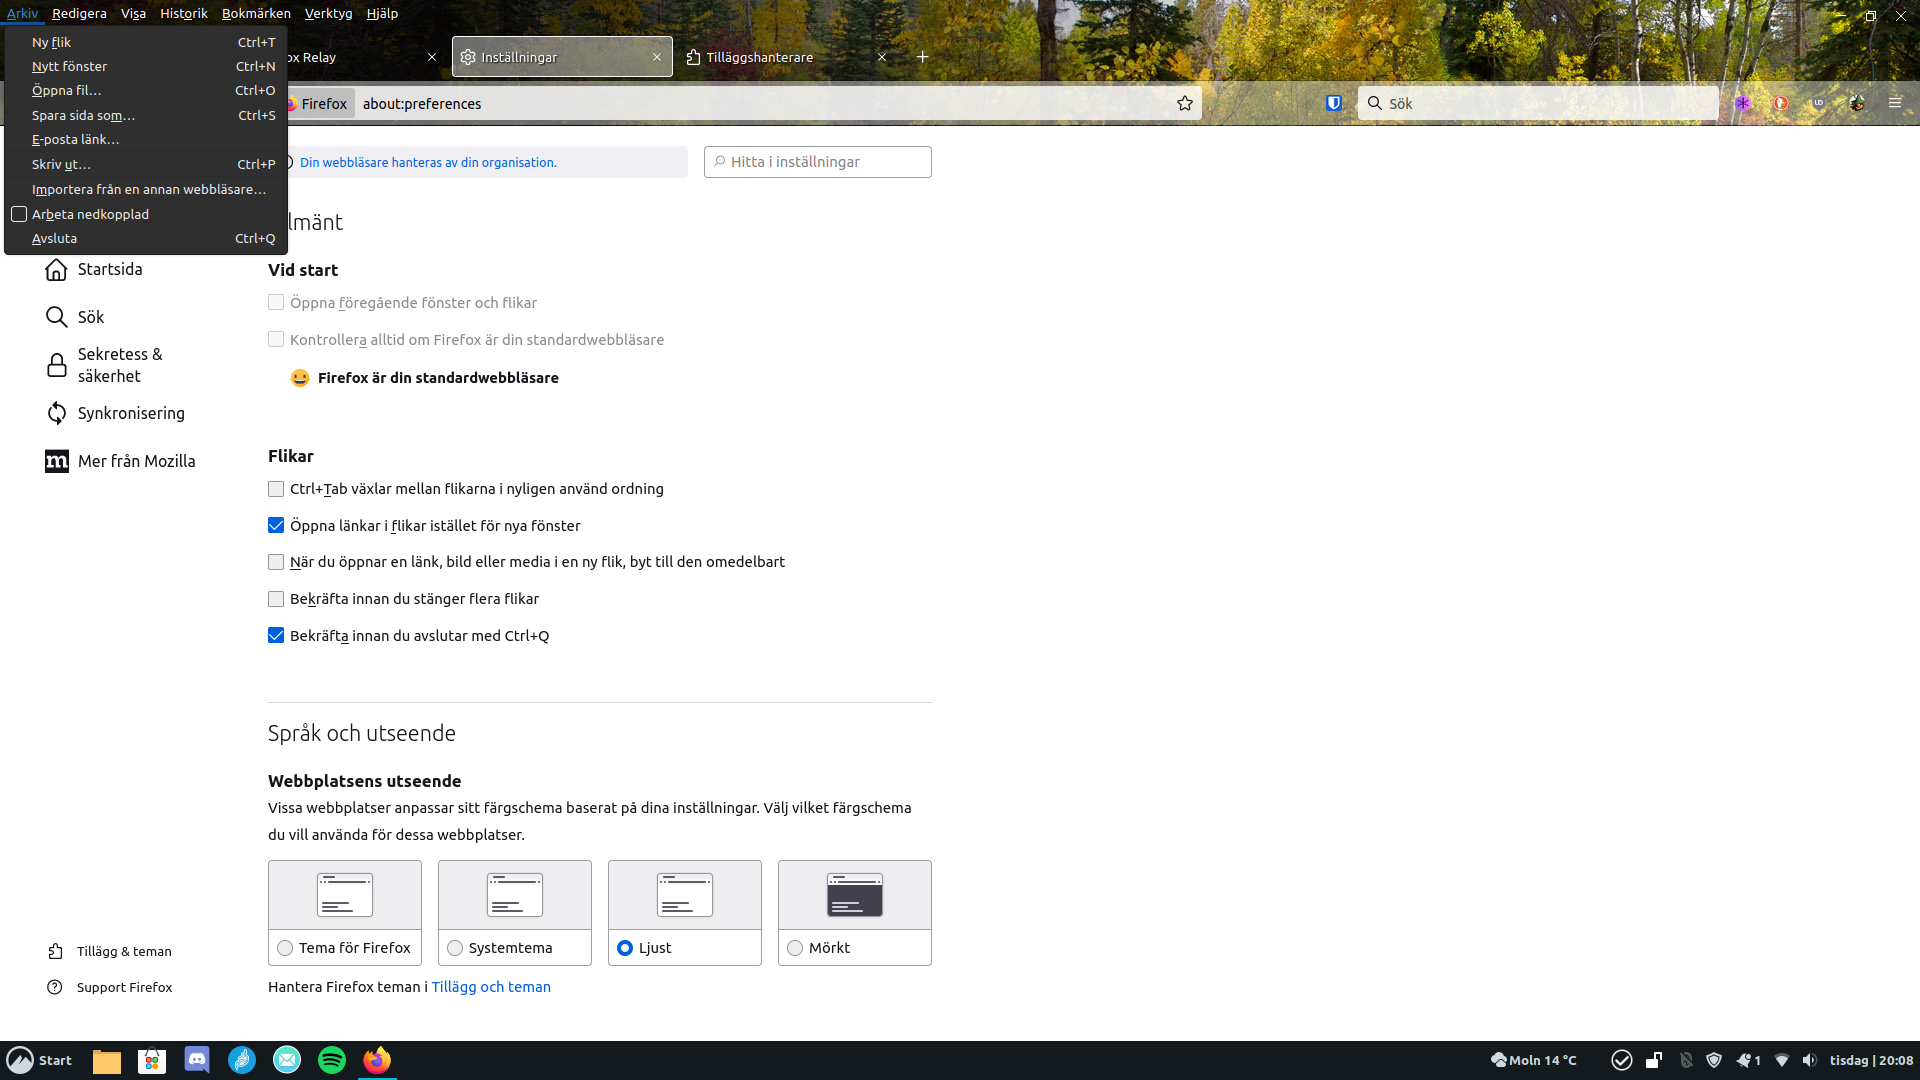The image size is (1920, 1080).
Task: Click Ny flik in the Arkiv menu
Action: [52, 42]
